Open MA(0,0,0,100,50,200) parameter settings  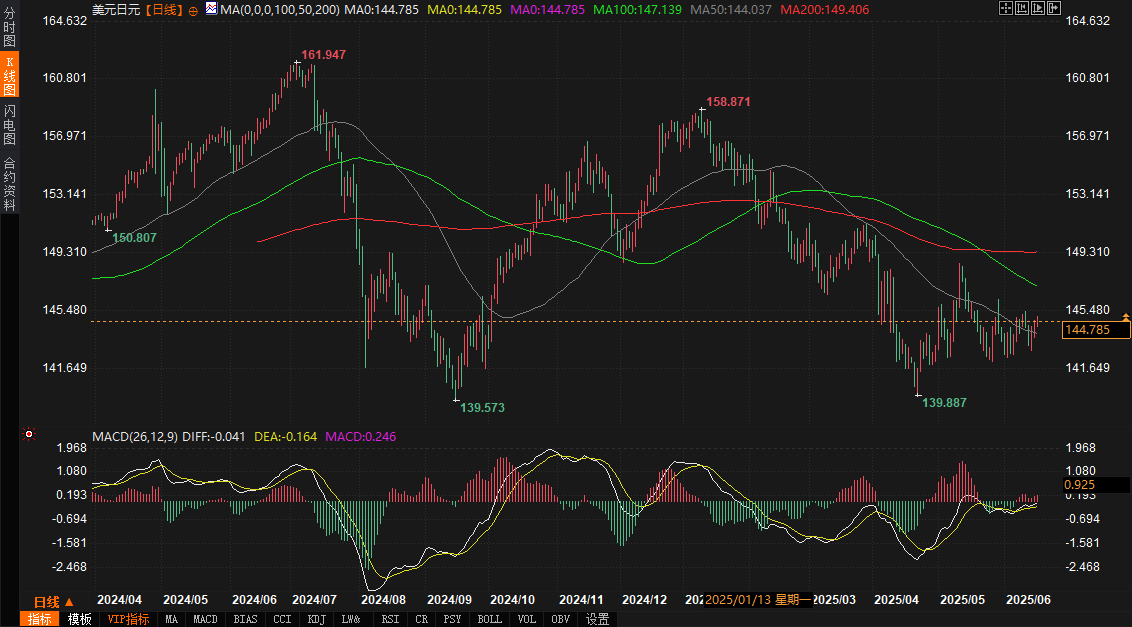click(279, 9)
